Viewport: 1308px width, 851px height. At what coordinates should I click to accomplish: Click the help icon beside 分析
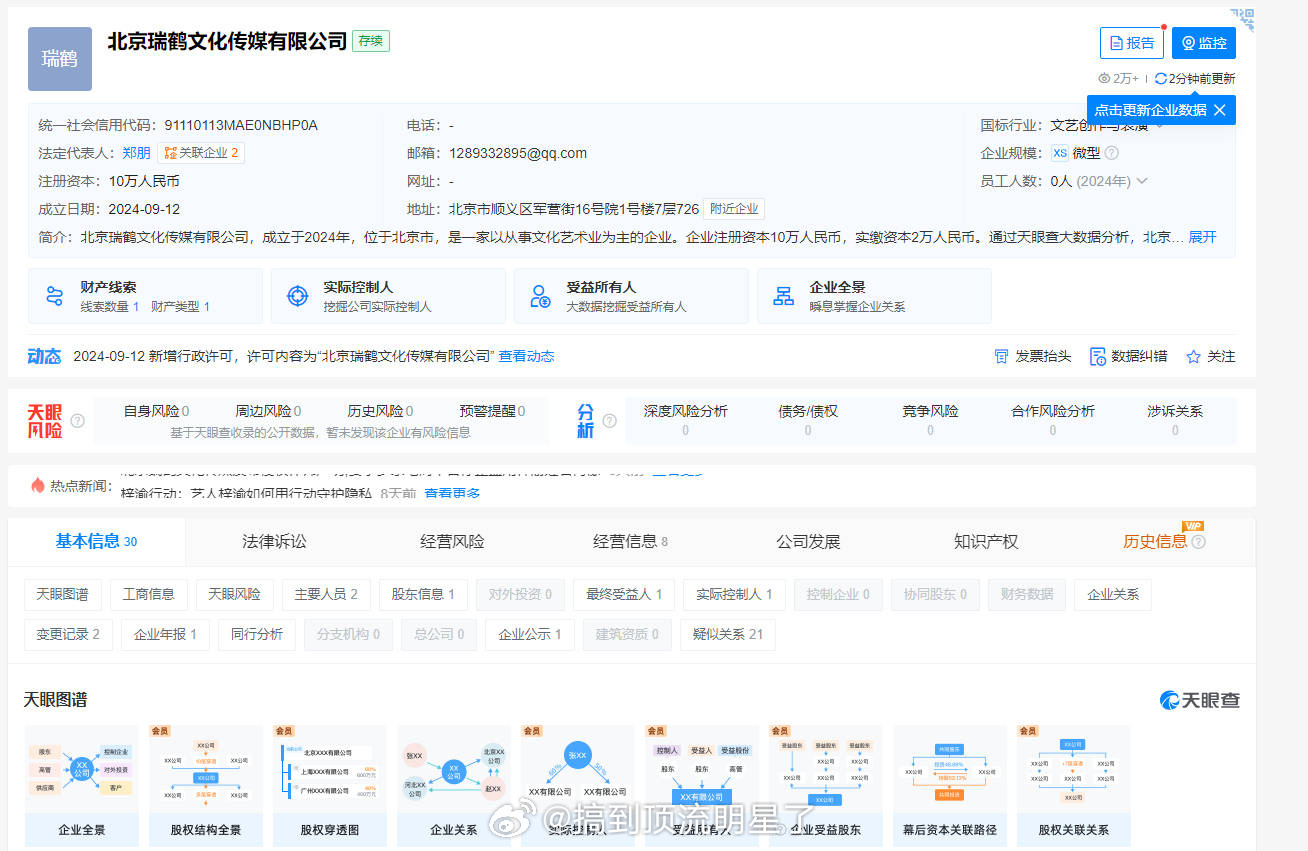[x=609, y=421]
